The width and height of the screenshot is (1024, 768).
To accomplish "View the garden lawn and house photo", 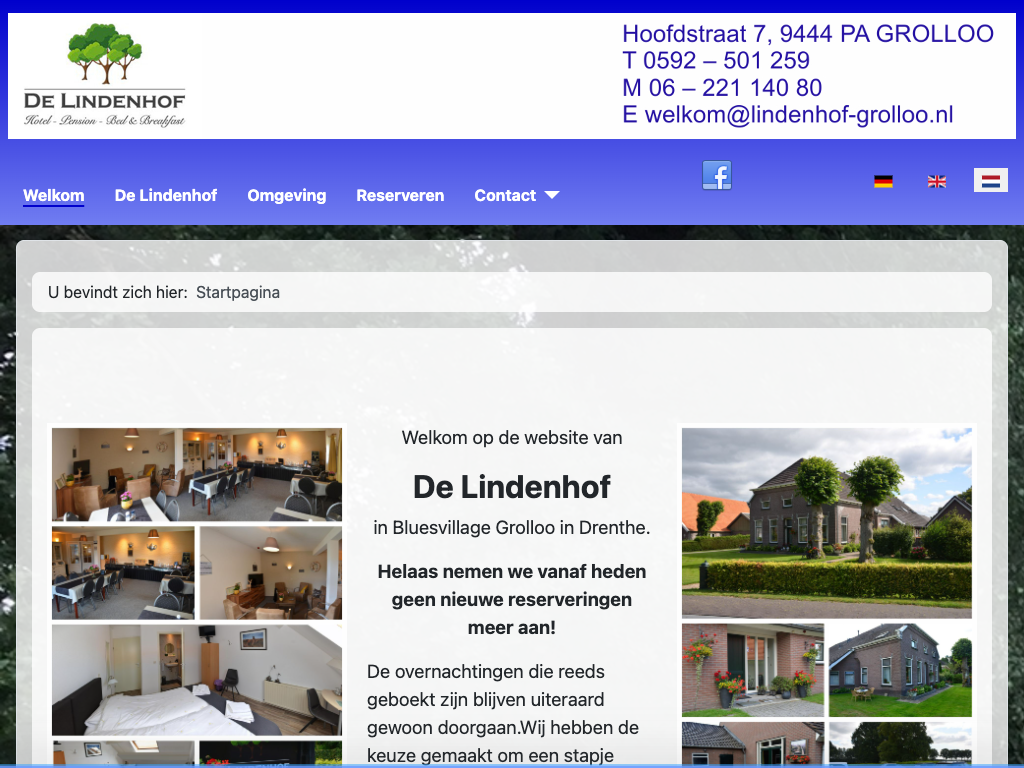I will tap(900, 670).
